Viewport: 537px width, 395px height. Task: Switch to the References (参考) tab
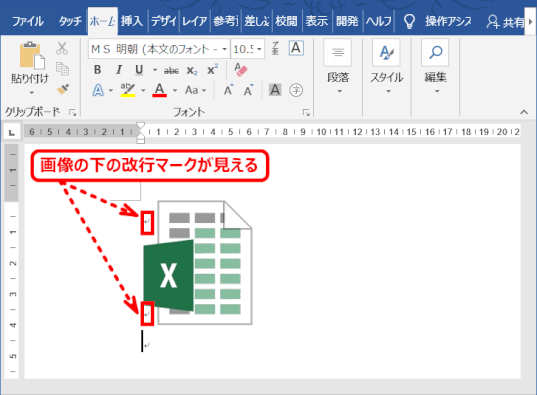click(225, 21)
